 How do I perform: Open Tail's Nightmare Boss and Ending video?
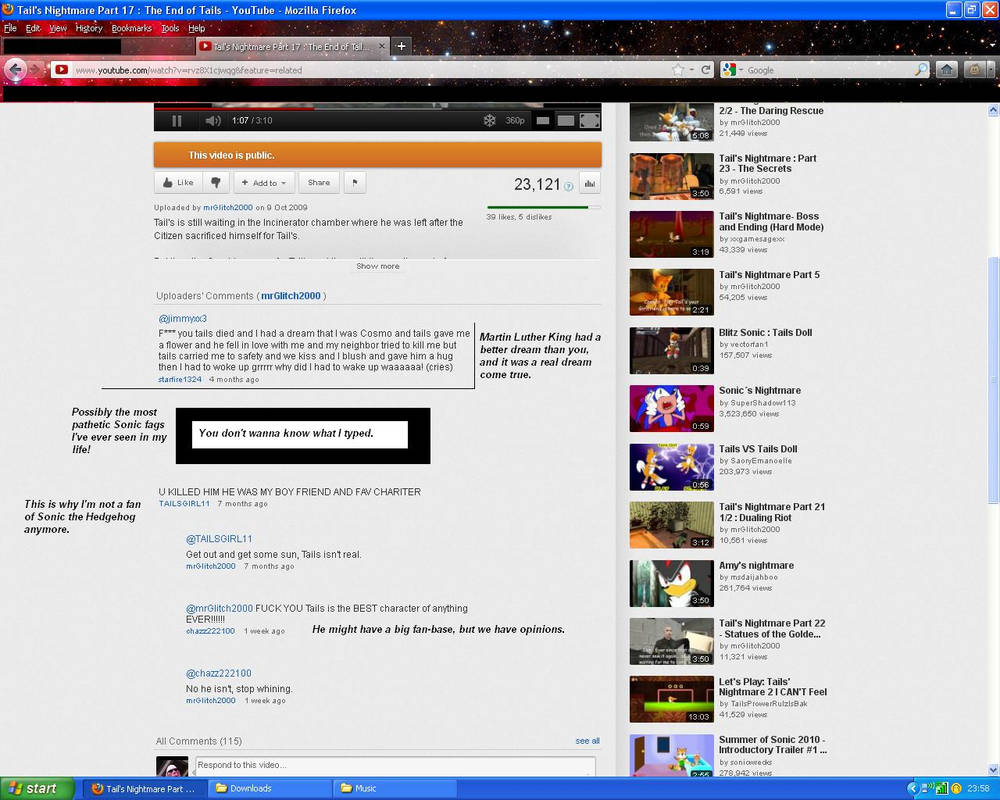(x=771, y=221)
